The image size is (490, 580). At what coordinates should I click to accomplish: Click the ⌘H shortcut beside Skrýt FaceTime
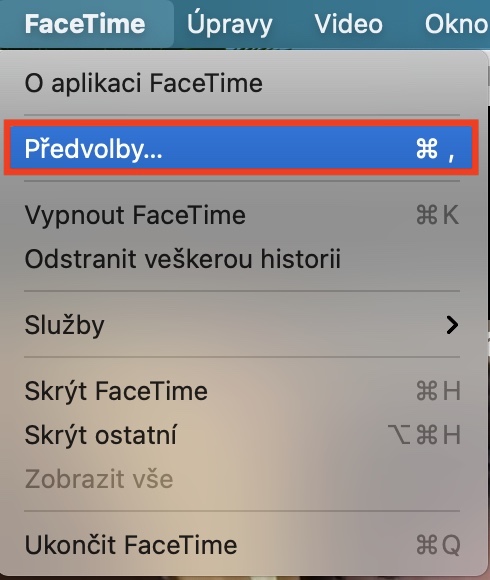438,391
